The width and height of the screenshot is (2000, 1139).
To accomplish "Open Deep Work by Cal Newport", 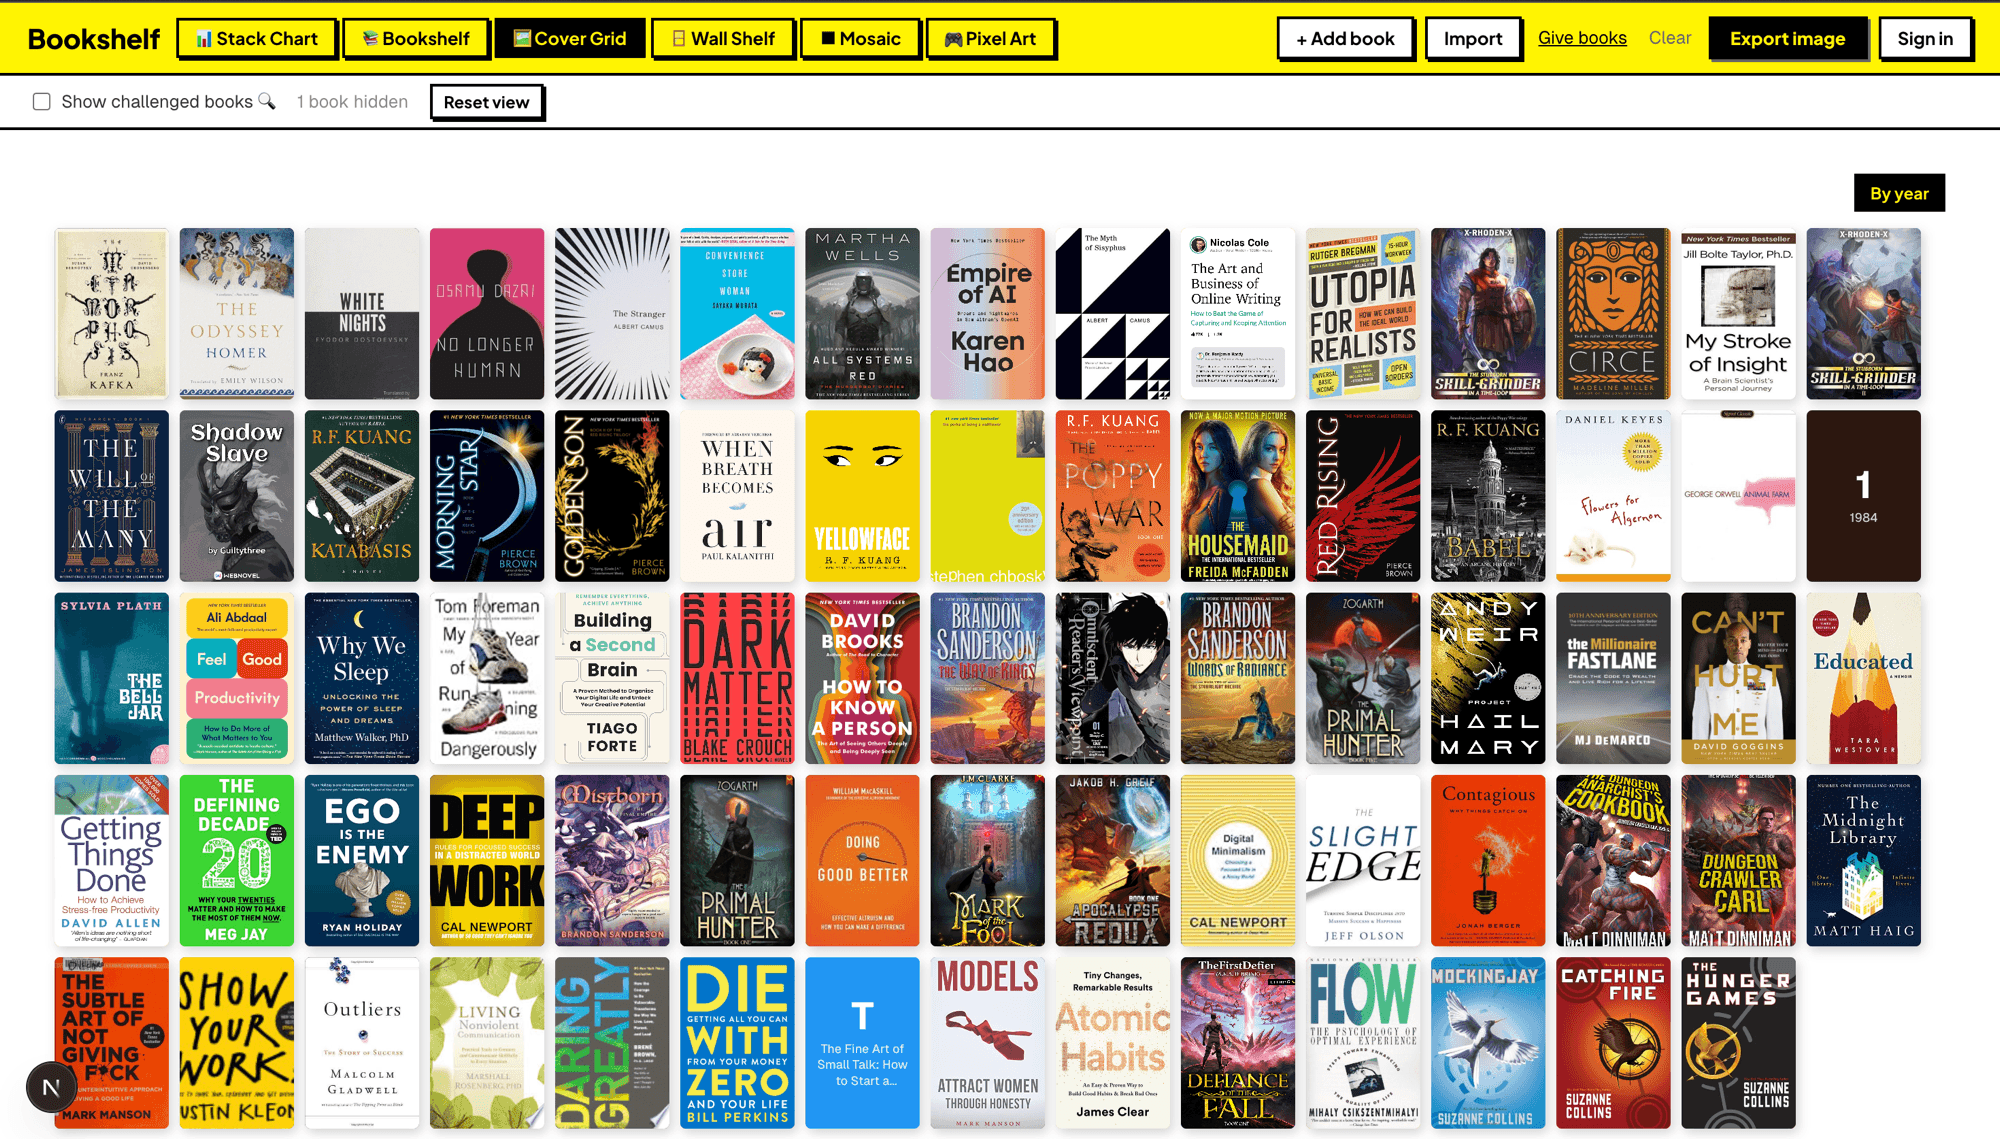I will (487, 861).
